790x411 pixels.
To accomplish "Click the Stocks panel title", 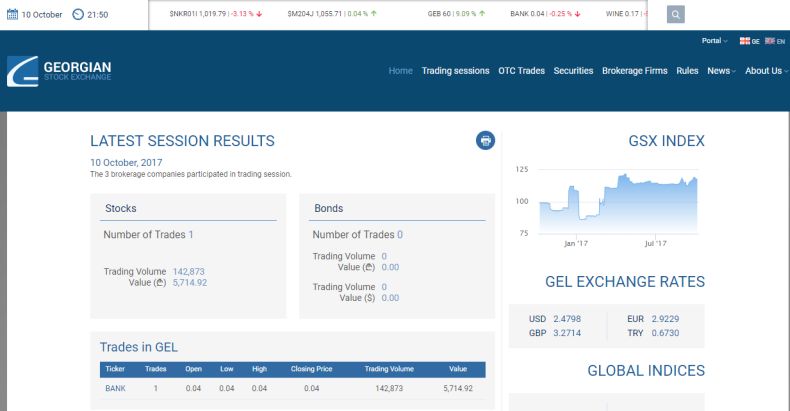I will point(120,209).
